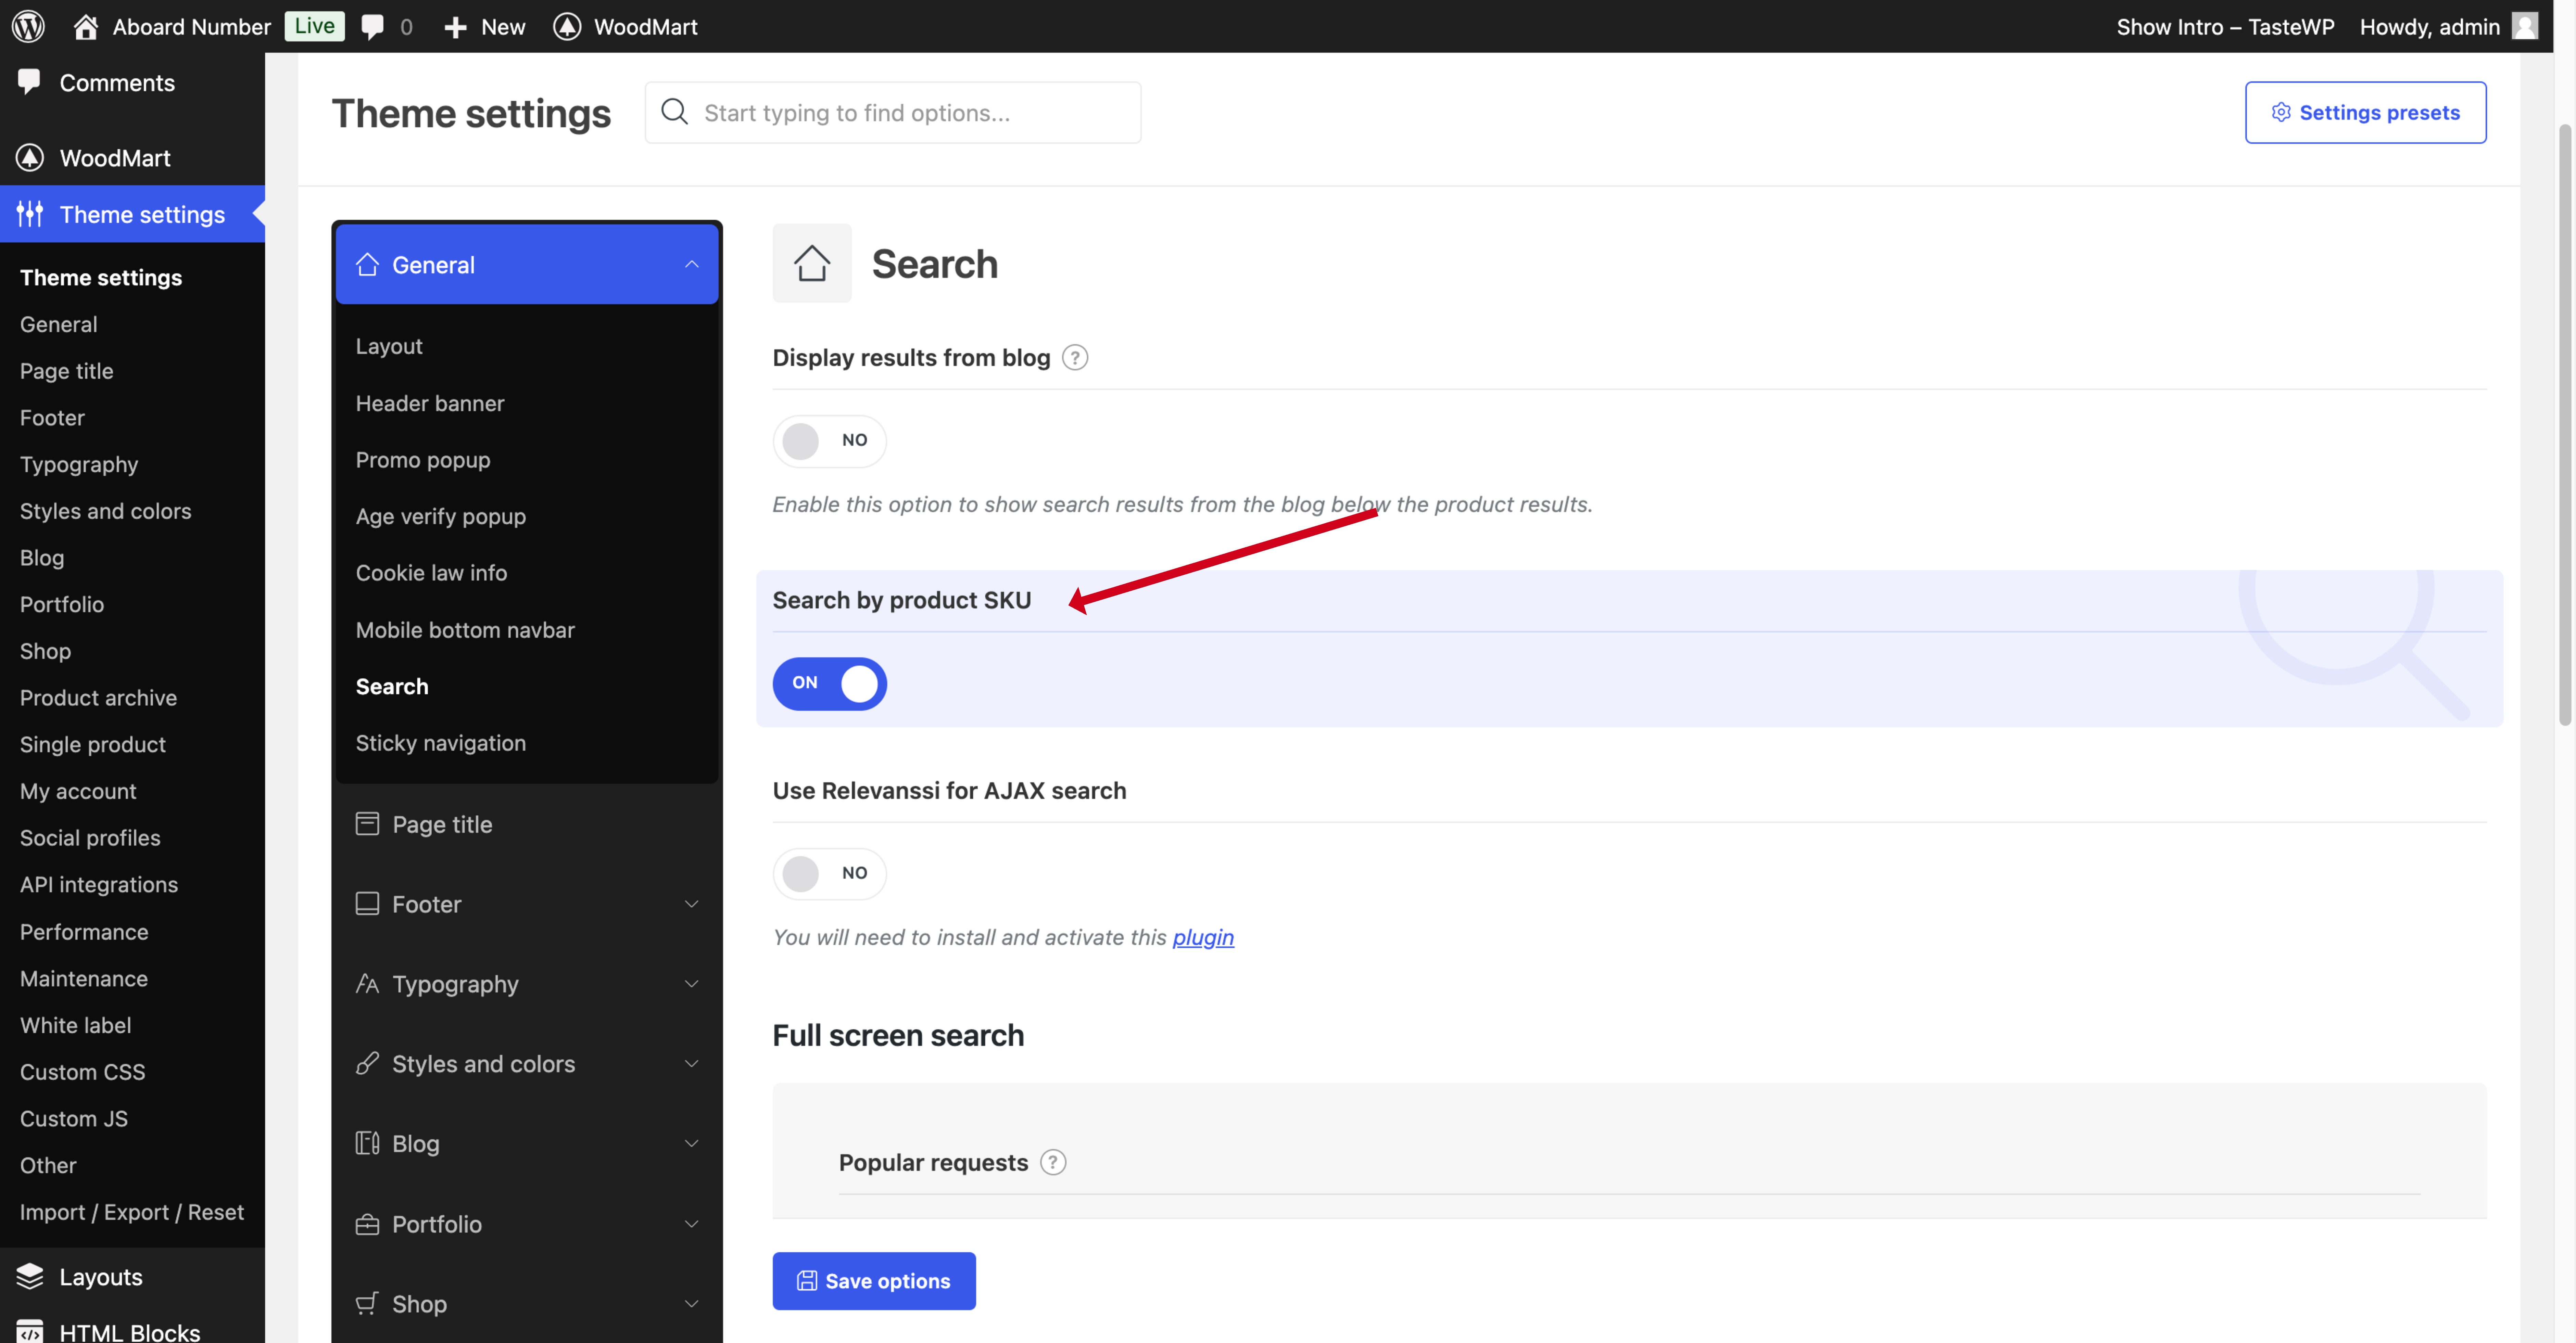Screen dimensions: 2576x1343
Task: Click the large house icon beside Search heading
Action: 812,263
